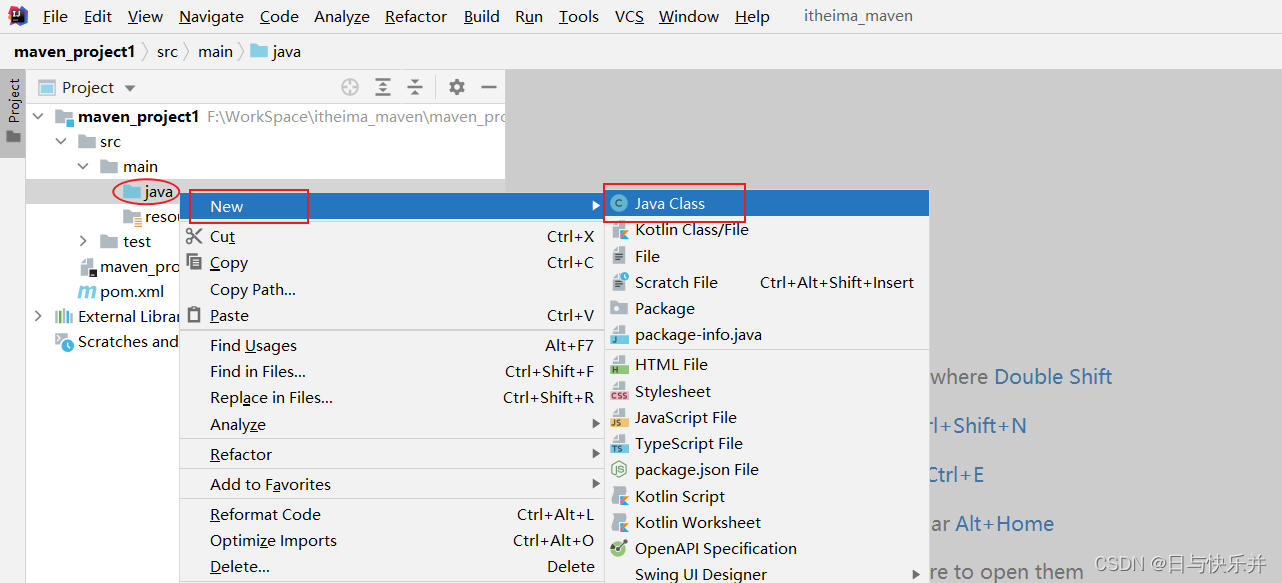Open Project panel settings via the gear icon
The image size is (1282, 583).
point(456,87)
